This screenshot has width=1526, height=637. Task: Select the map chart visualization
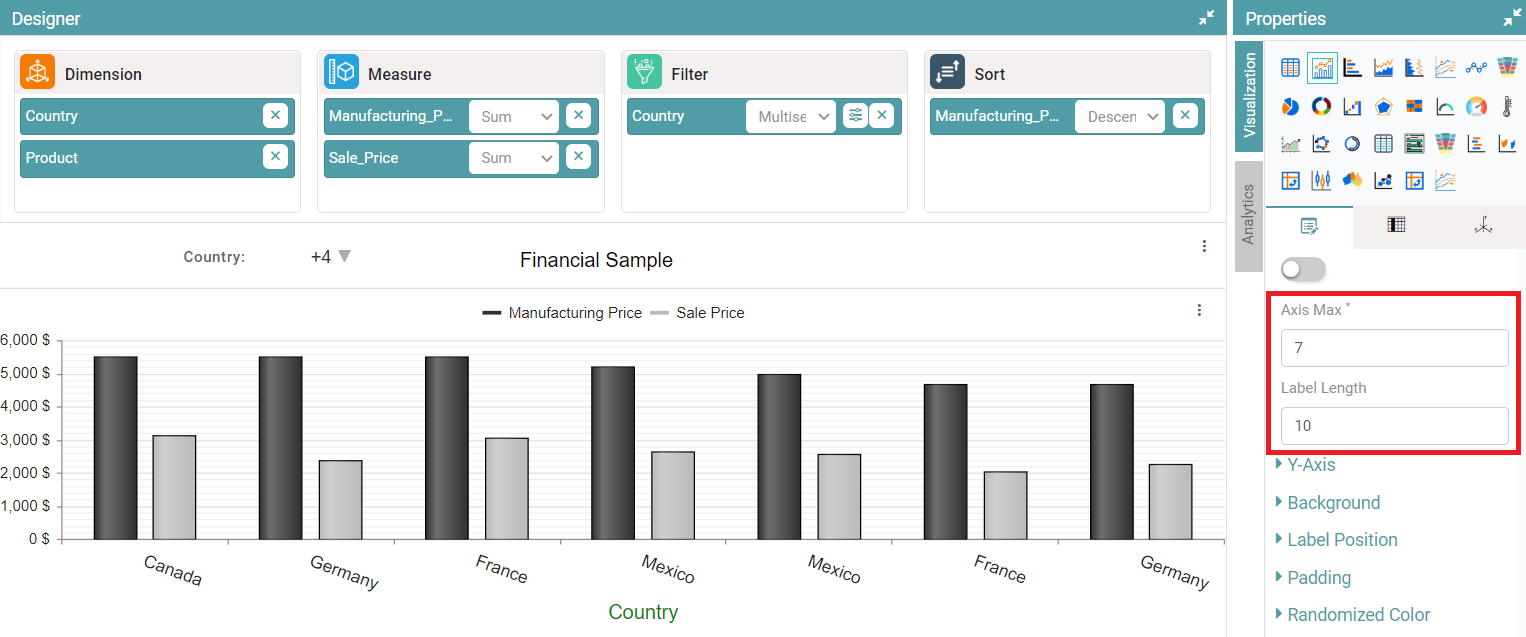(x=1352, y=181)
